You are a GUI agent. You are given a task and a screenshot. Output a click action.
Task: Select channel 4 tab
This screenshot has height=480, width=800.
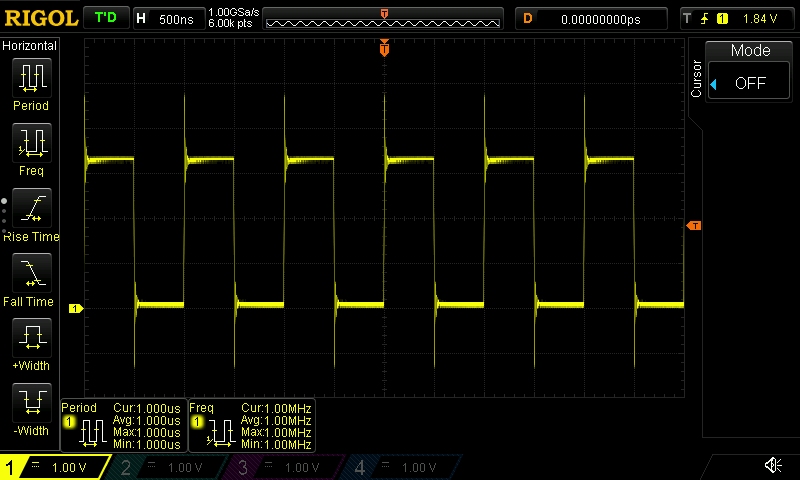(x=403, y=467)
